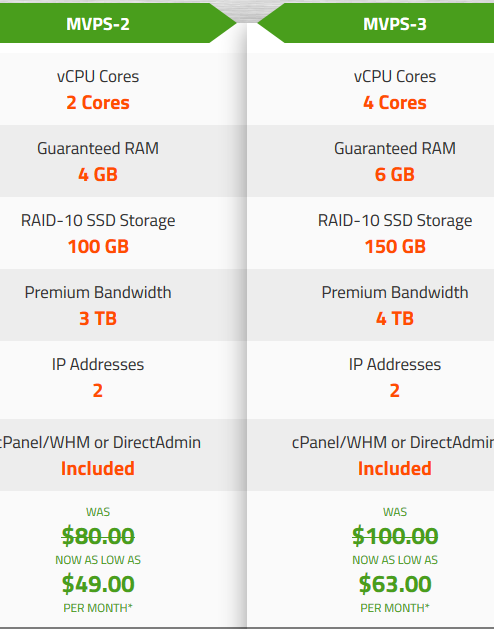Click the $63.00 monthly price

[395, 584]
